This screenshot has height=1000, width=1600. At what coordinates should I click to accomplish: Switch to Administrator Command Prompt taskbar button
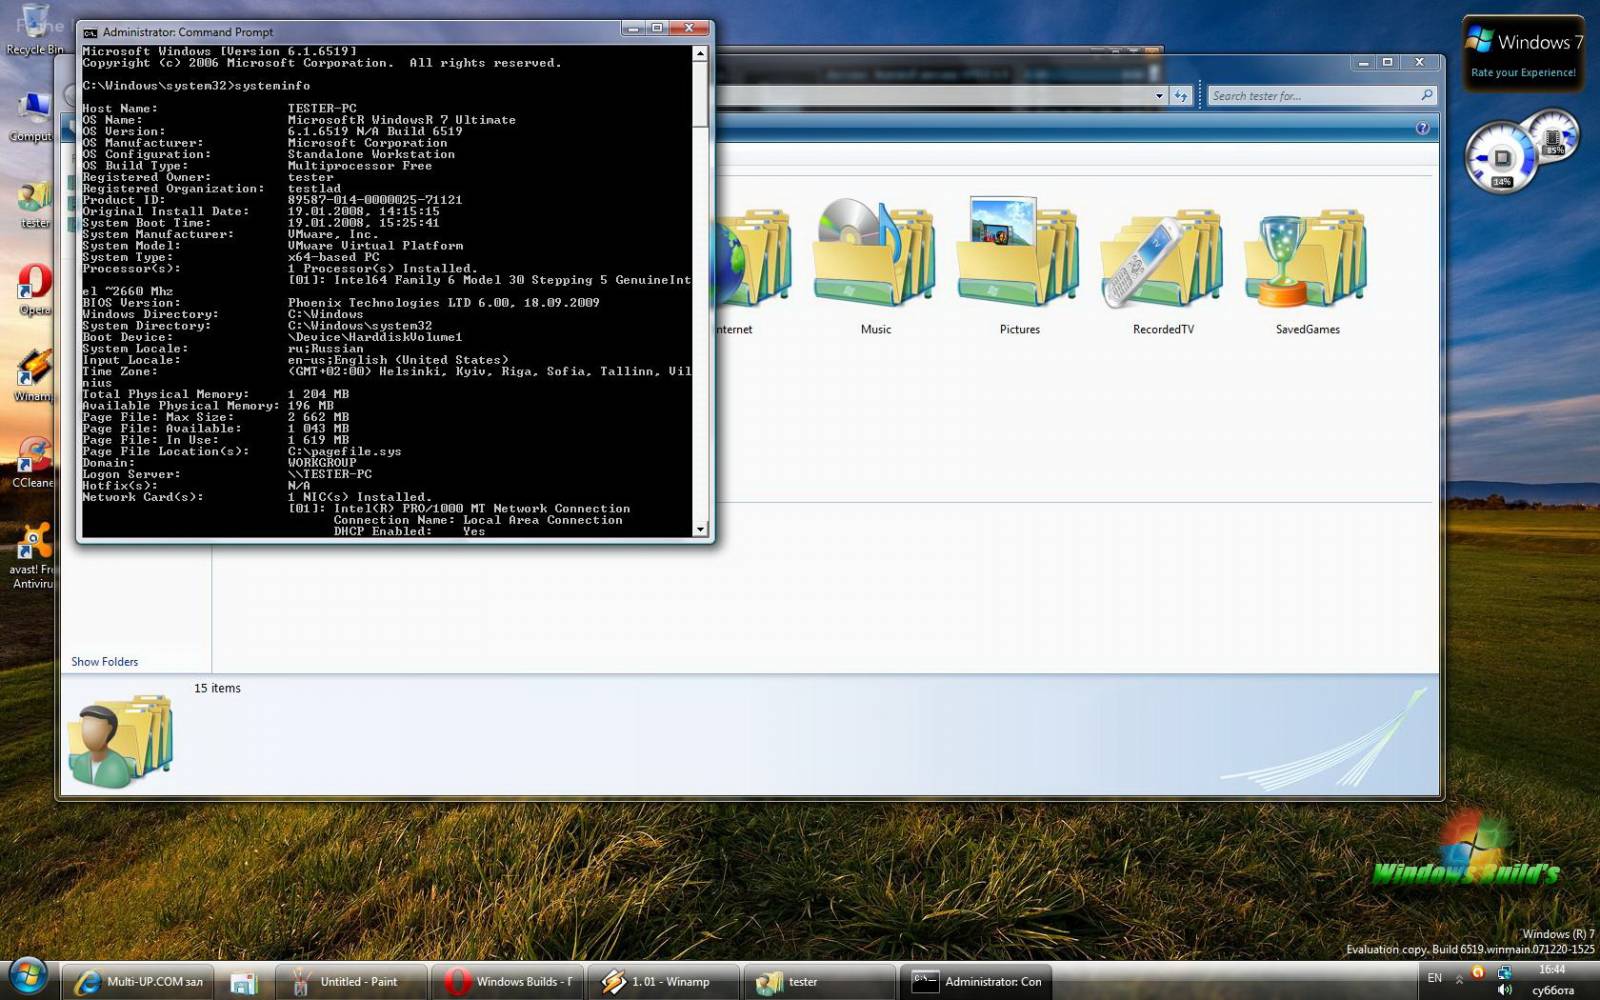(x=975, y=982)
